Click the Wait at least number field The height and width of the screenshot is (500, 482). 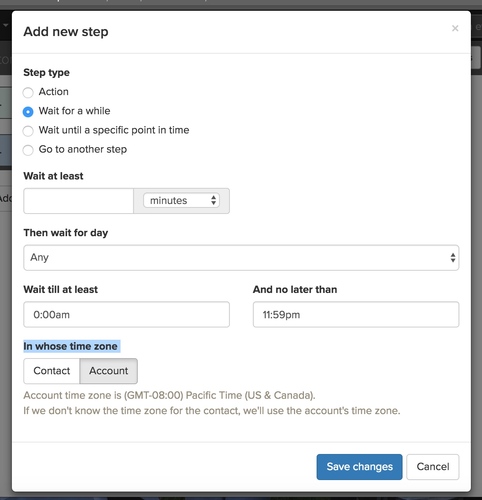coord(79,201)
